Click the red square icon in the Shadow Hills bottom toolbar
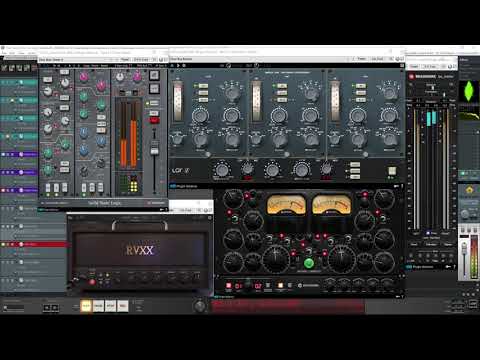Viewport: 480px width, 360px height. coord(229,285)
